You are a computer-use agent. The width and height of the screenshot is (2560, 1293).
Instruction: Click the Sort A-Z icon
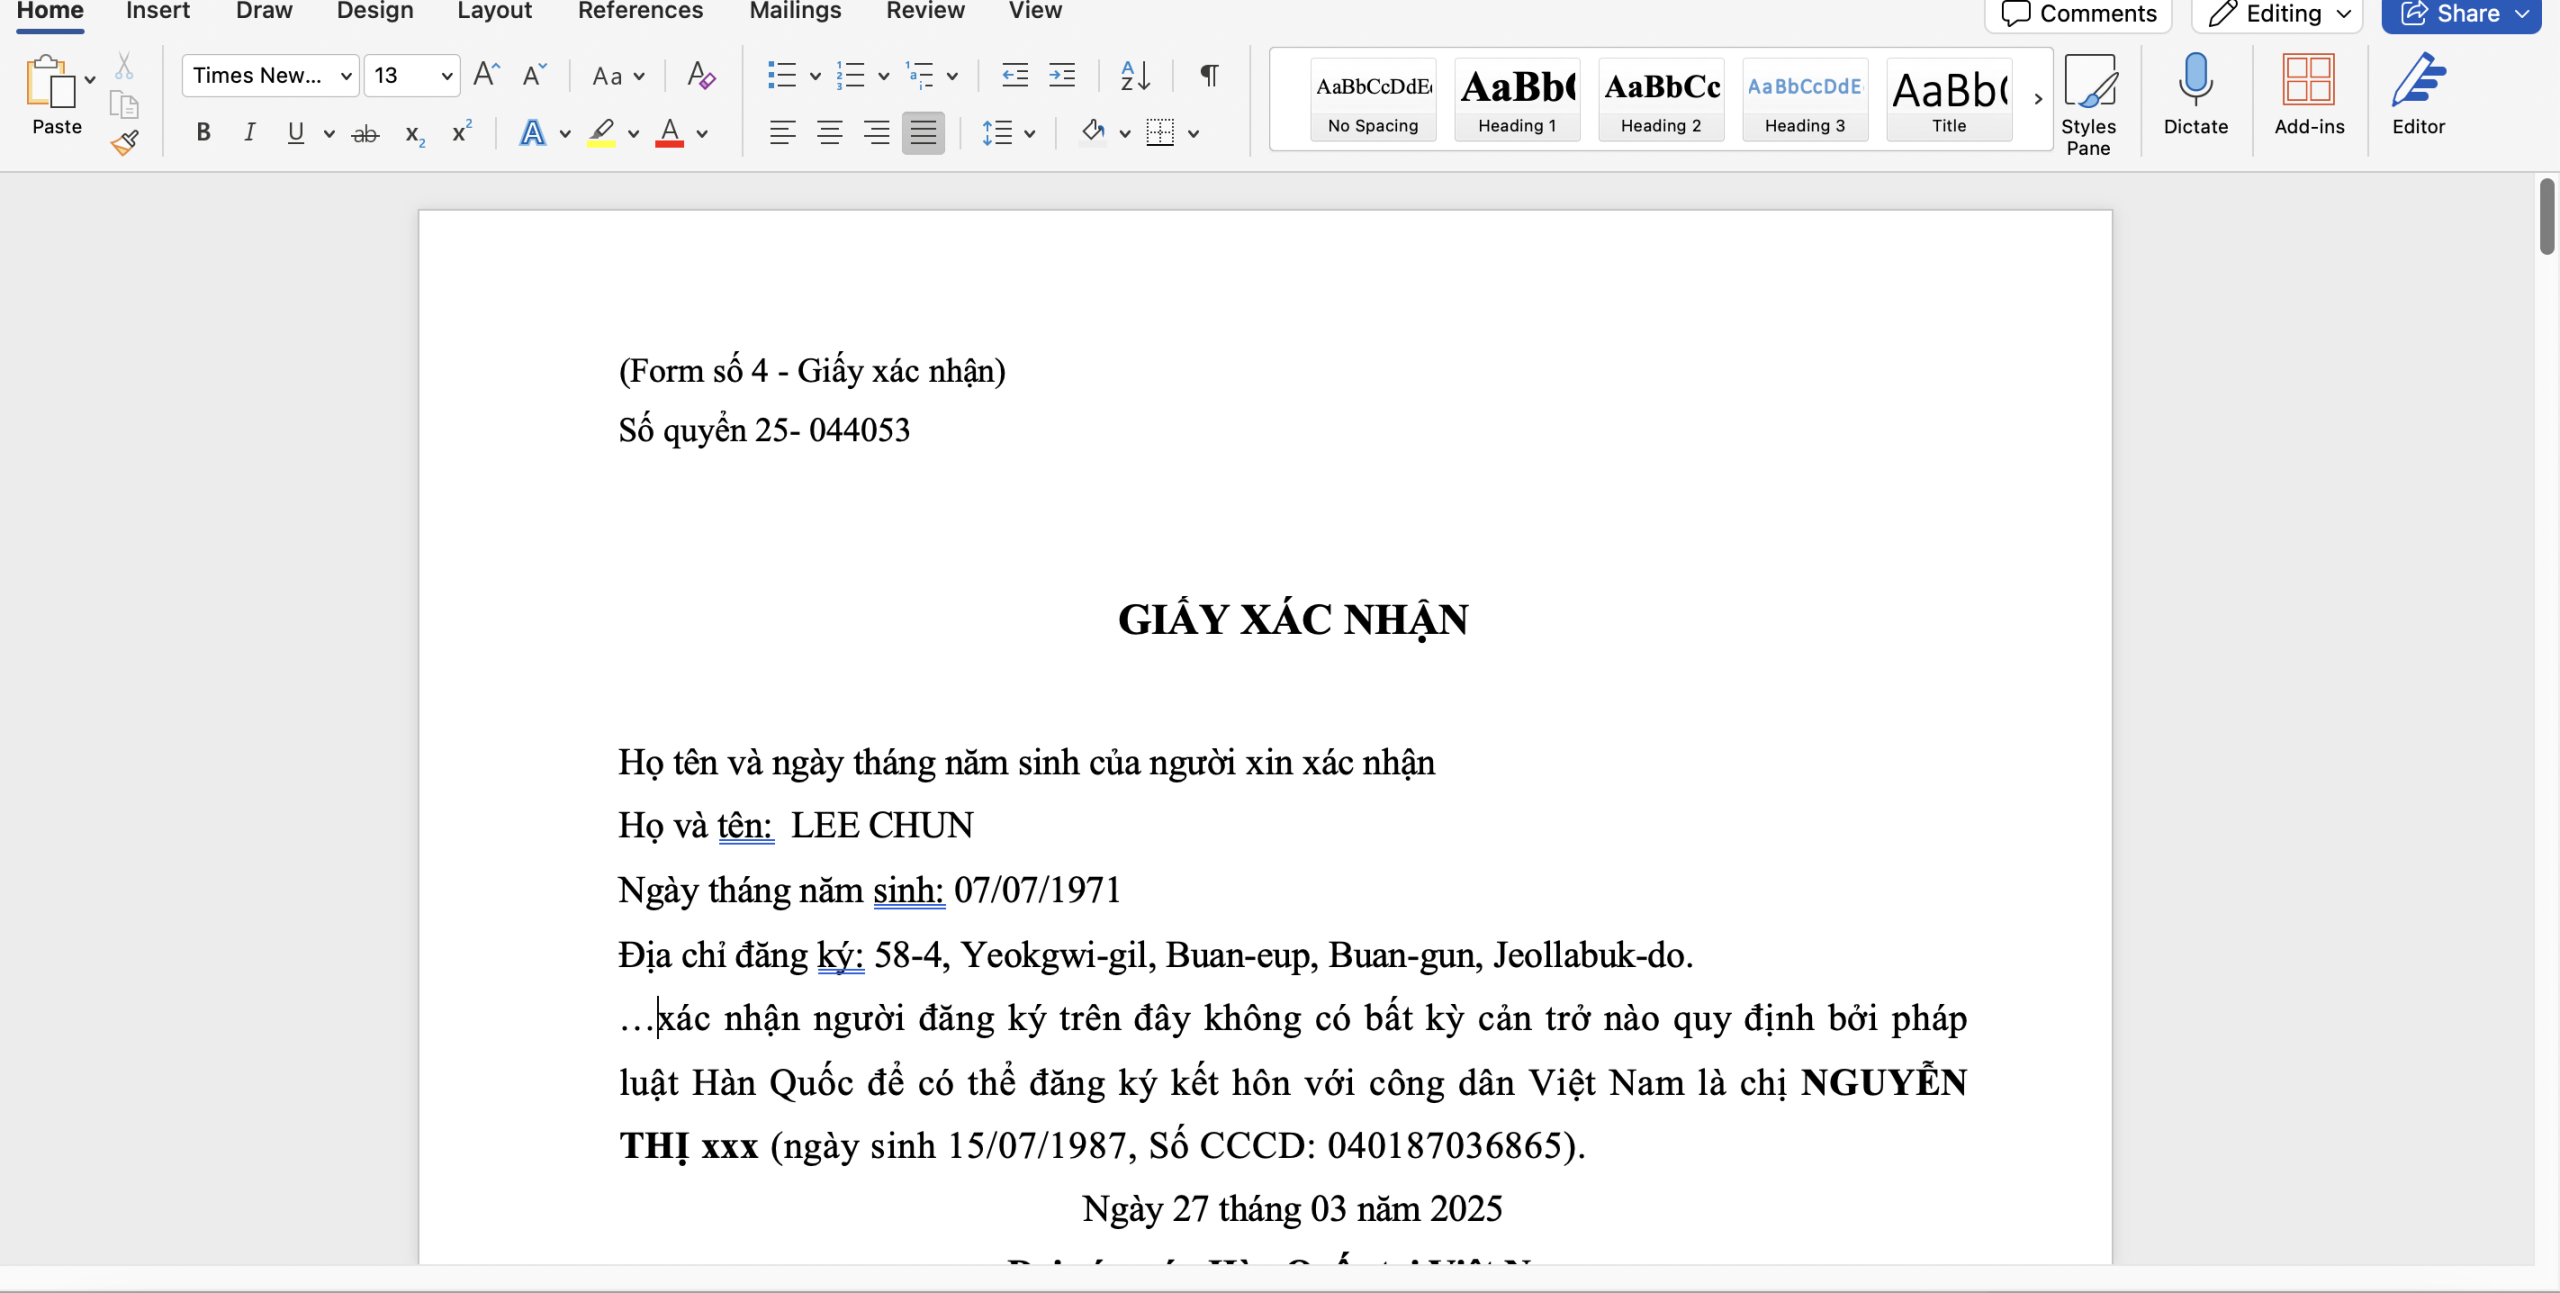coord(1135,76)
